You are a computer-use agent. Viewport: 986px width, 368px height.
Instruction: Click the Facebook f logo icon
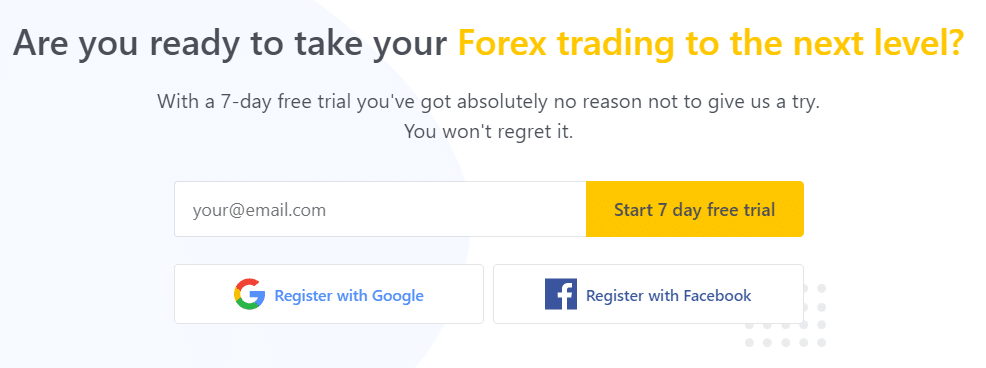click(561, 294)
